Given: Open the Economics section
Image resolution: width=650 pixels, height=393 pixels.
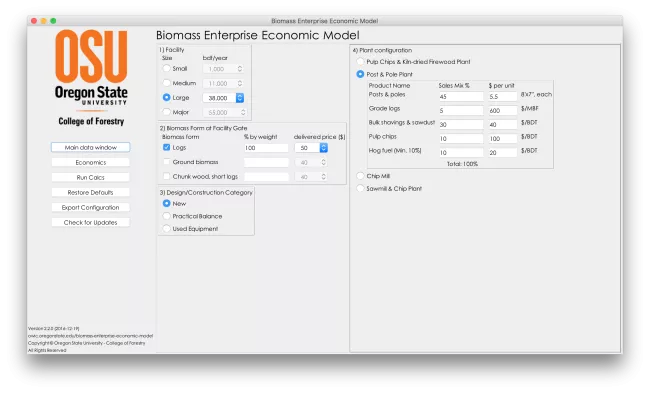Looking at the screenshot, I should (x=90, y=162).
